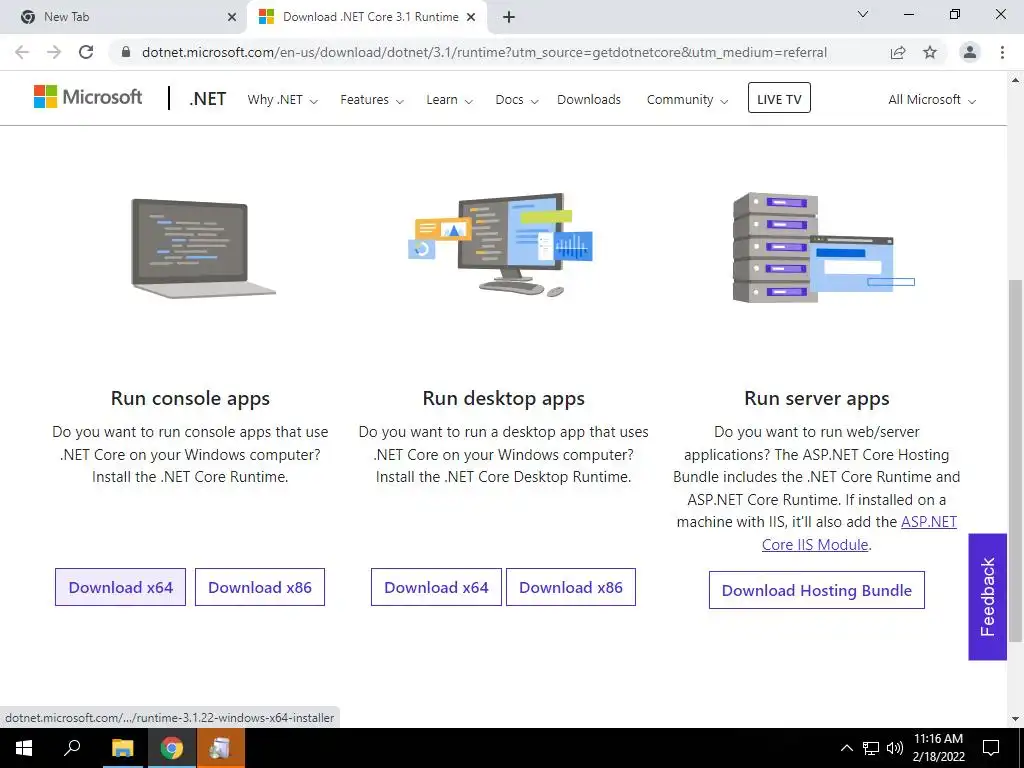Viewport: 1024px width, 768px height.
Task: Reload the page with refresh icon
Action: pos(86,52)
